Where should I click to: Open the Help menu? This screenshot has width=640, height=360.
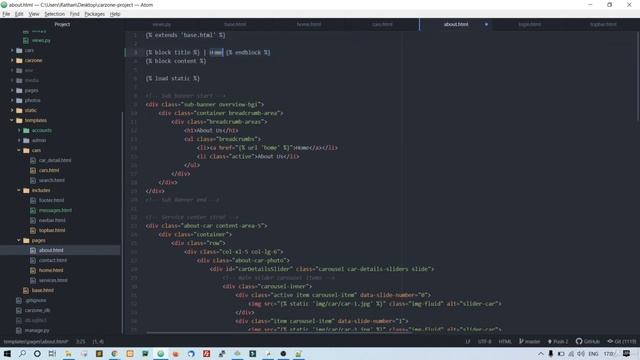[x=115, y=14]
